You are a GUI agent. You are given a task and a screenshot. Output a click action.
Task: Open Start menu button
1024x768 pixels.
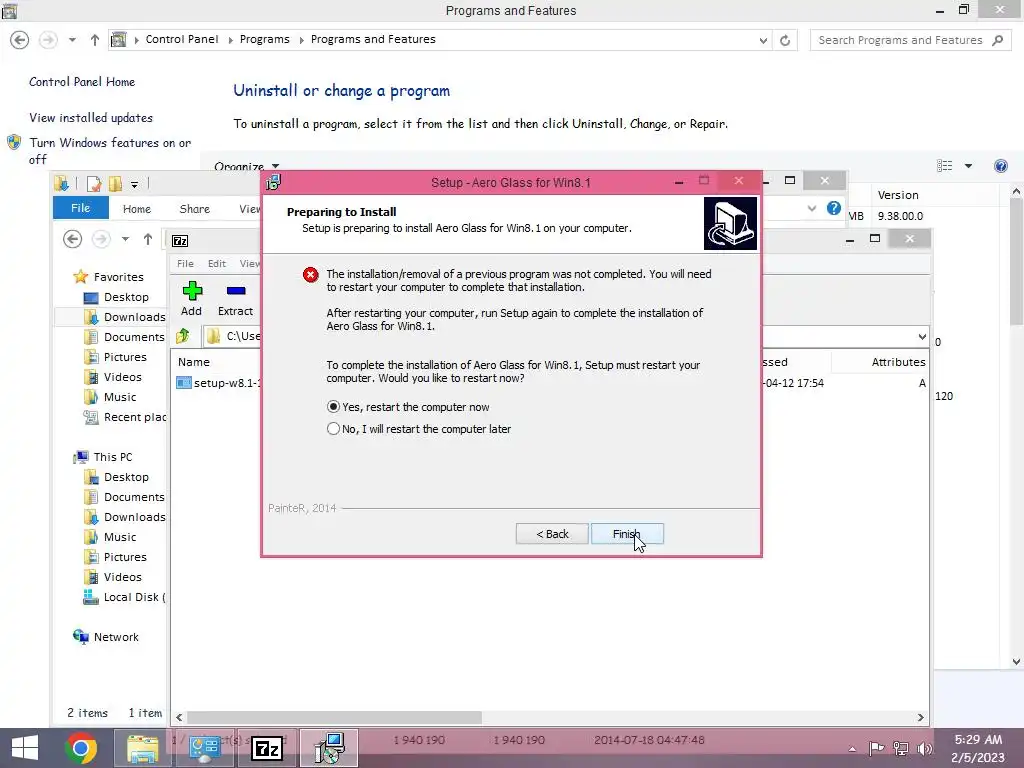25,748
